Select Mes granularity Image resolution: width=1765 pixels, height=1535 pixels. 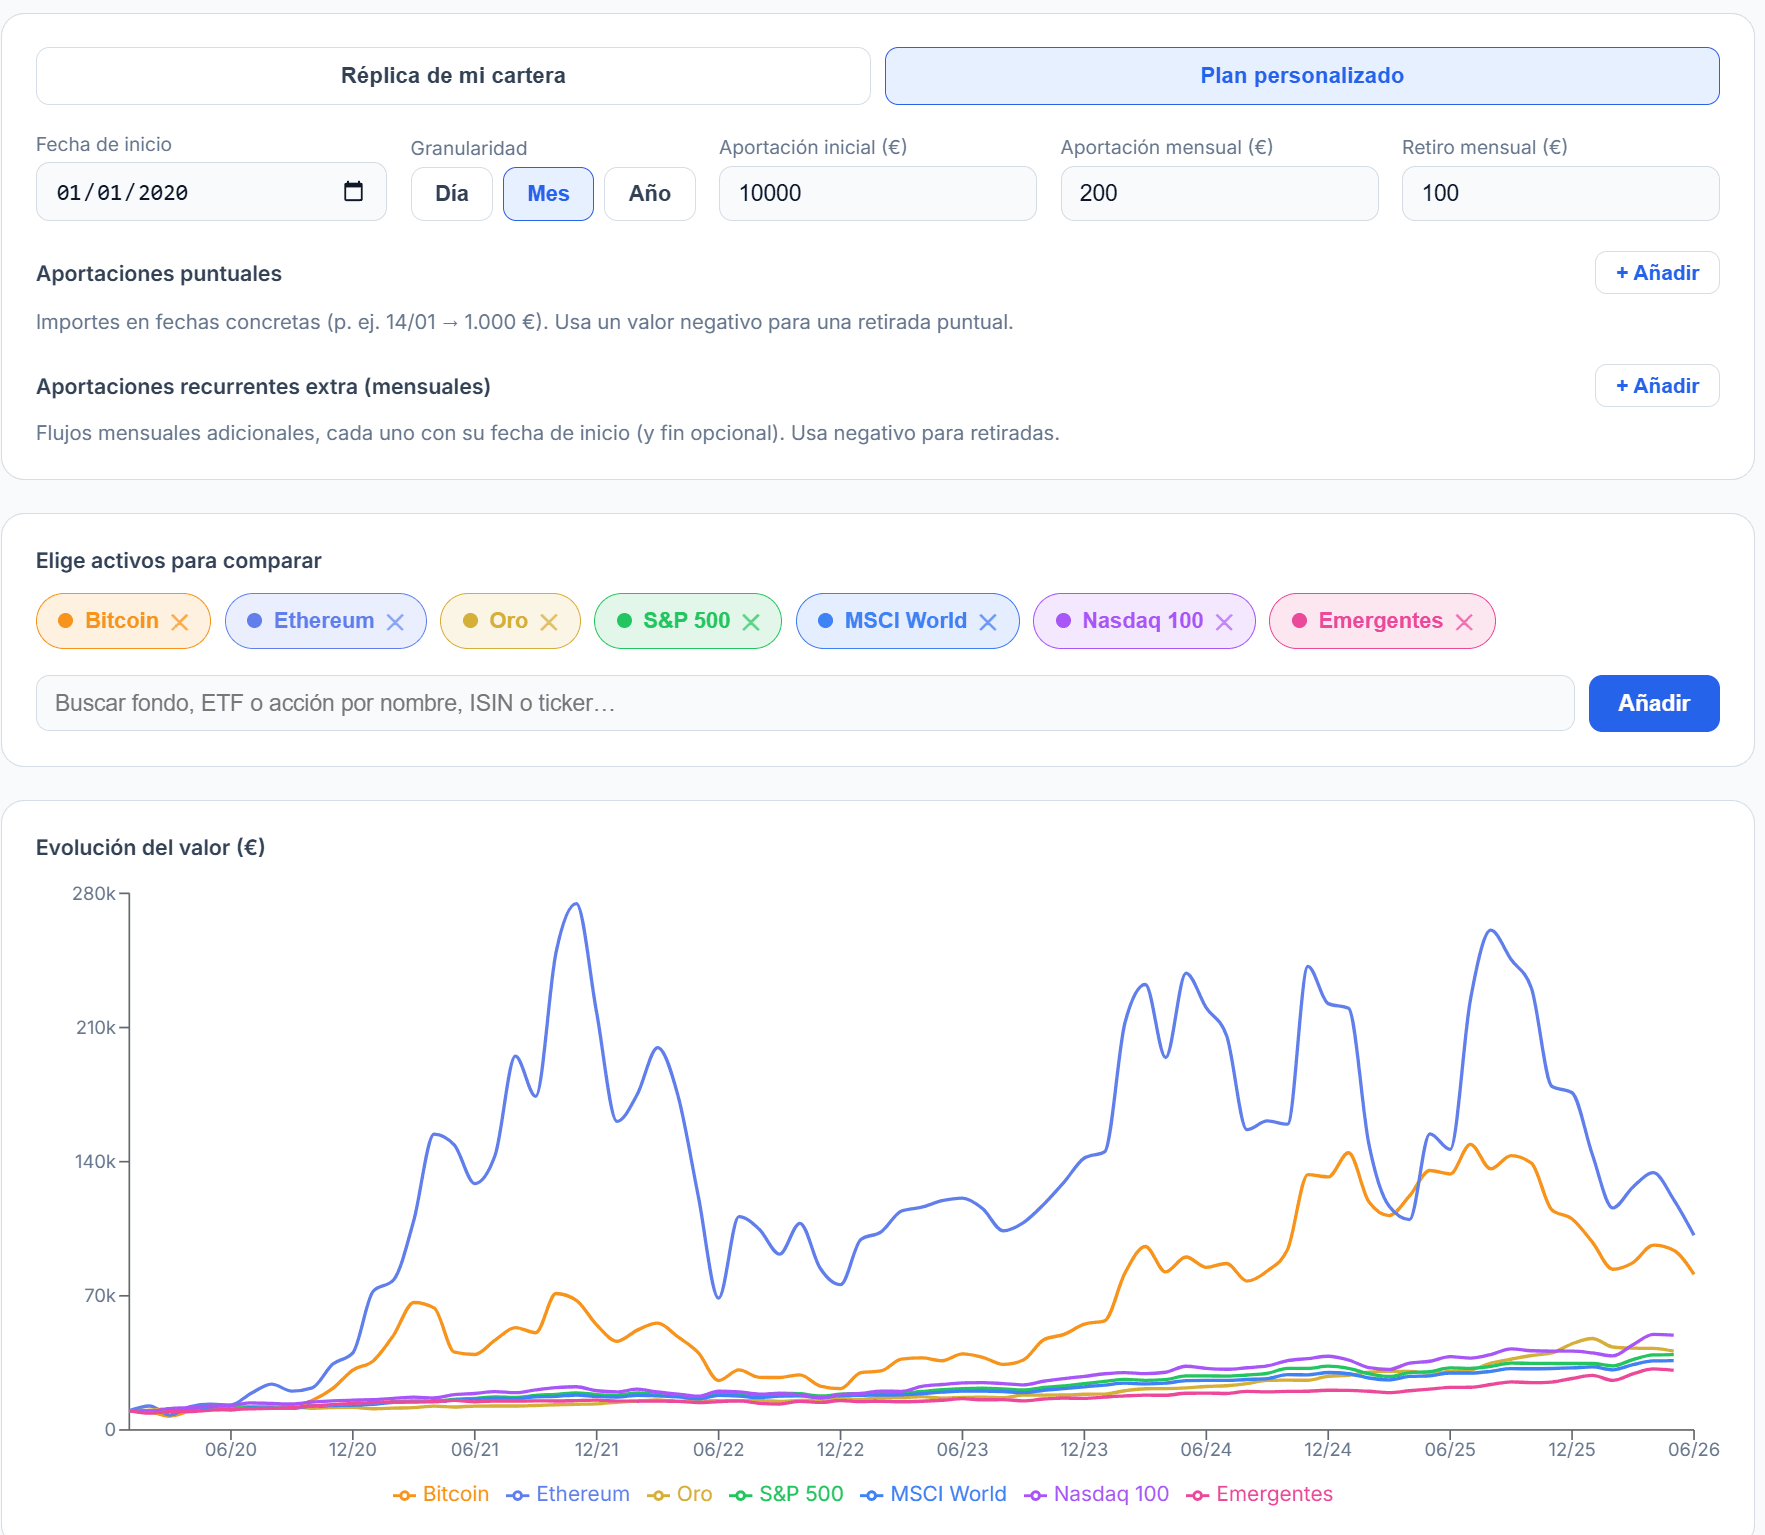click(x=548, y=194)
